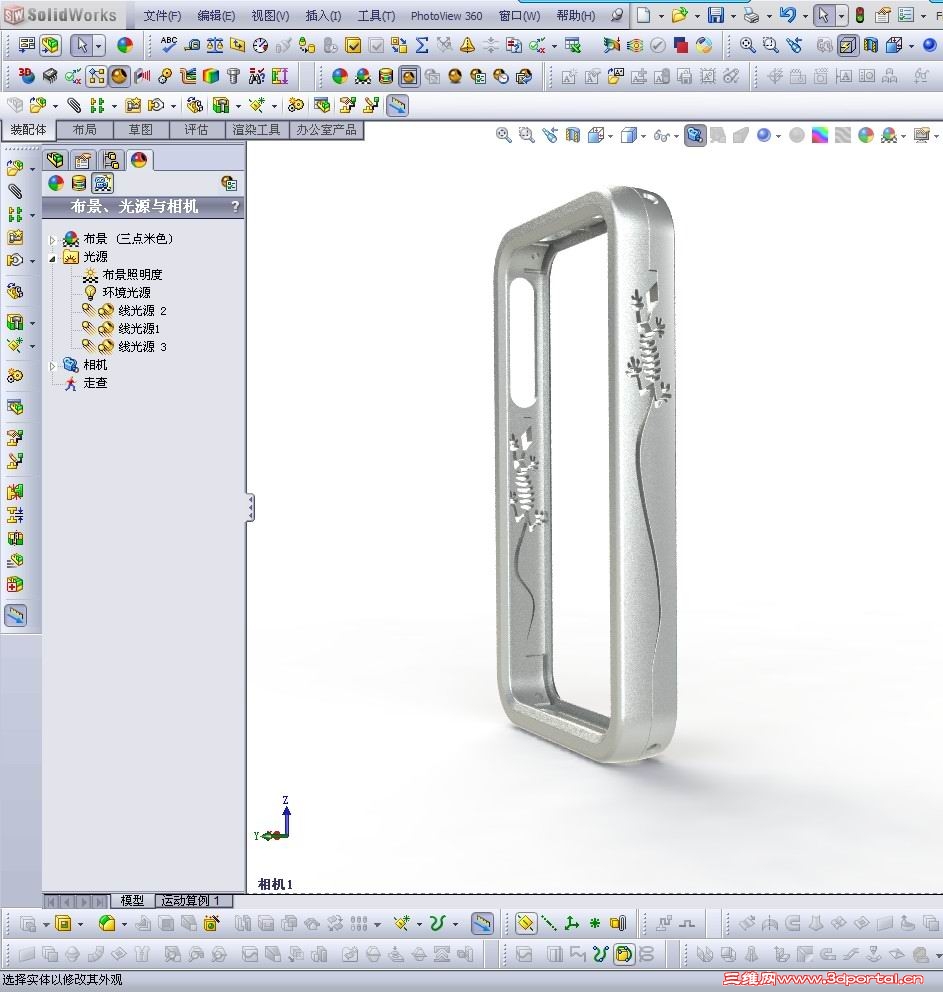Open dropdown arrow next to Undo icon
This screenshot has height=992, width=943.
(805, 16)
